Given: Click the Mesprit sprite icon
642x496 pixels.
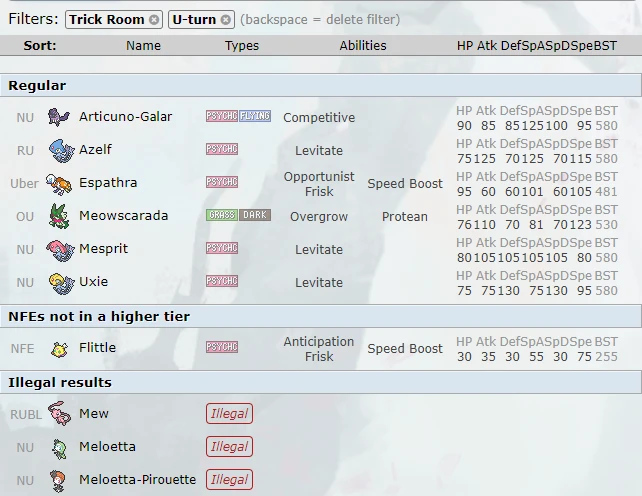Looking at the screenshot, I should tap(60, 250).
